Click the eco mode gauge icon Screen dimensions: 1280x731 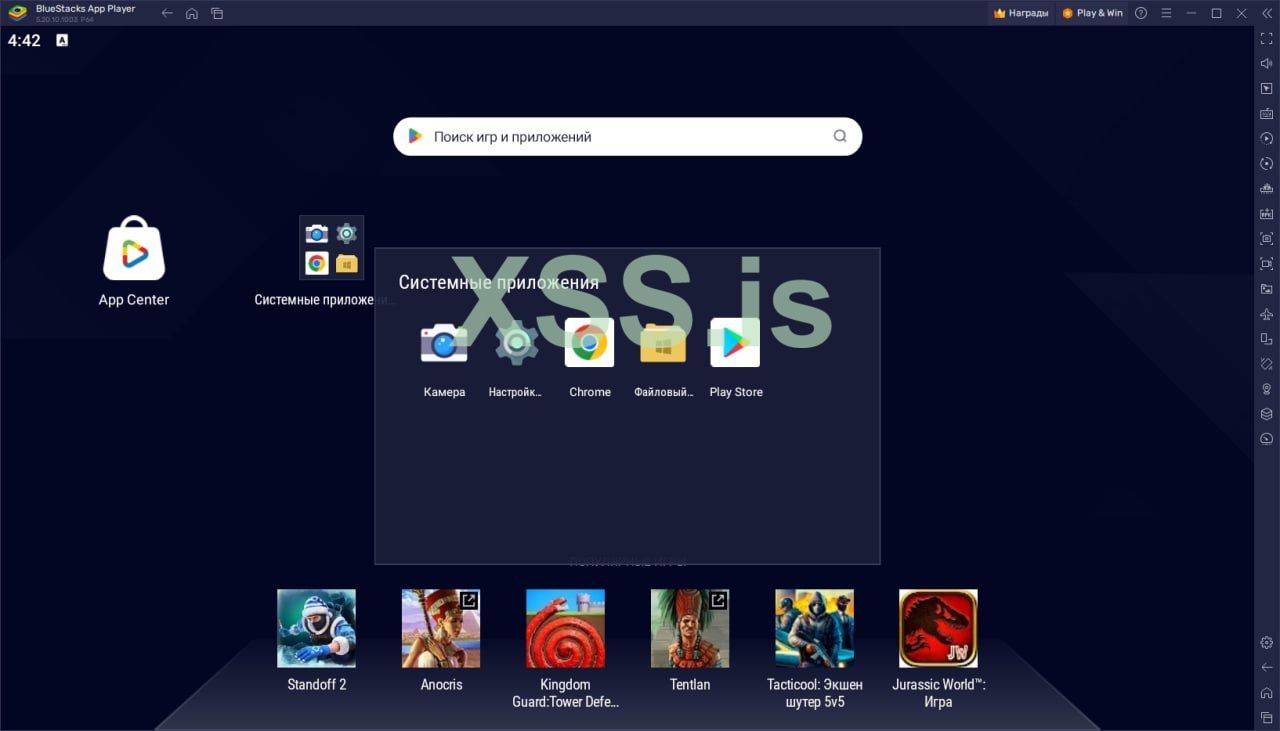point(1266,439)
